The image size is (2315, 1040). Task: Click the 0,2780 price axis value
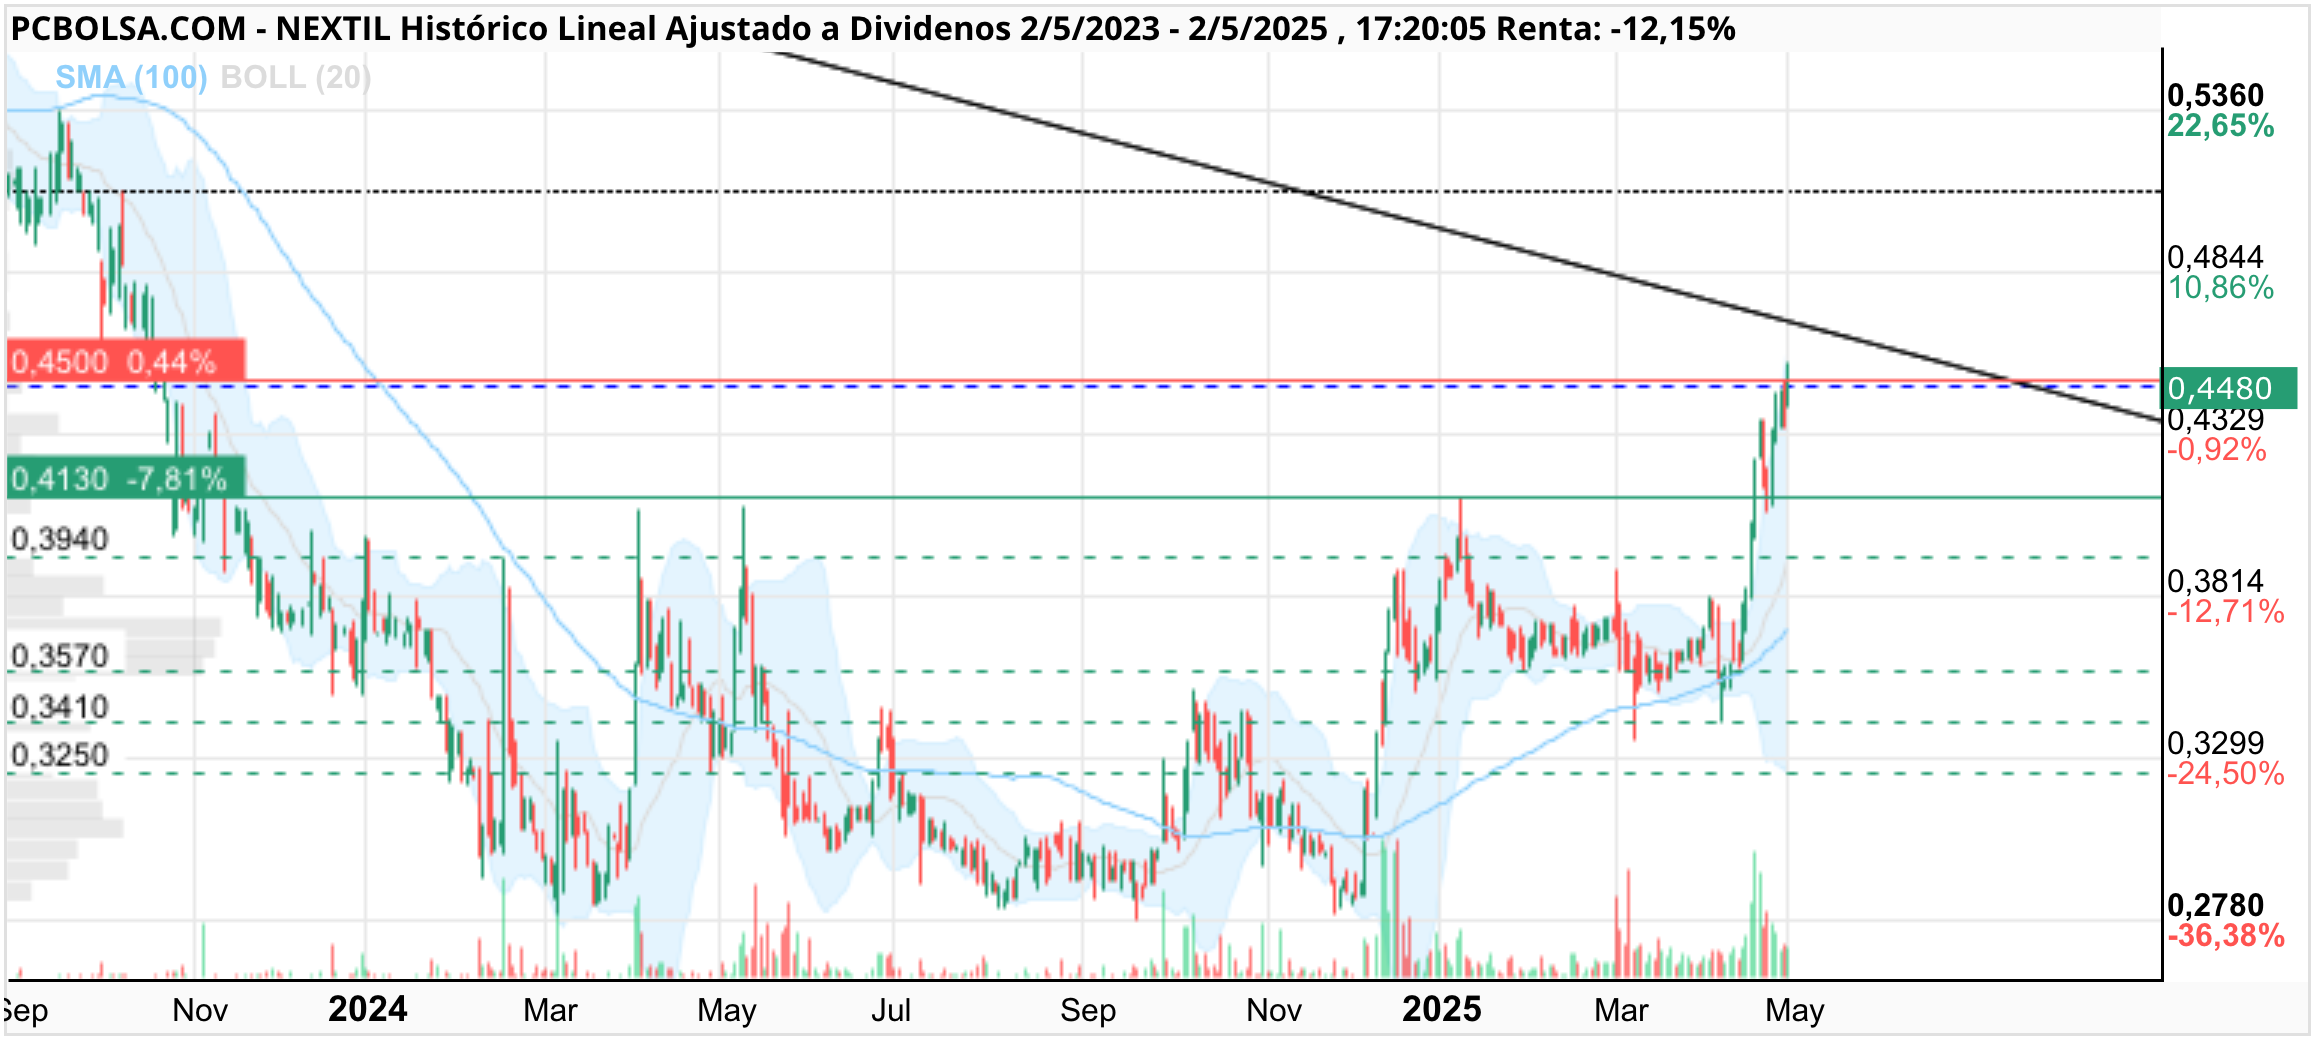pyautogui.click(x=2215, y=906)
